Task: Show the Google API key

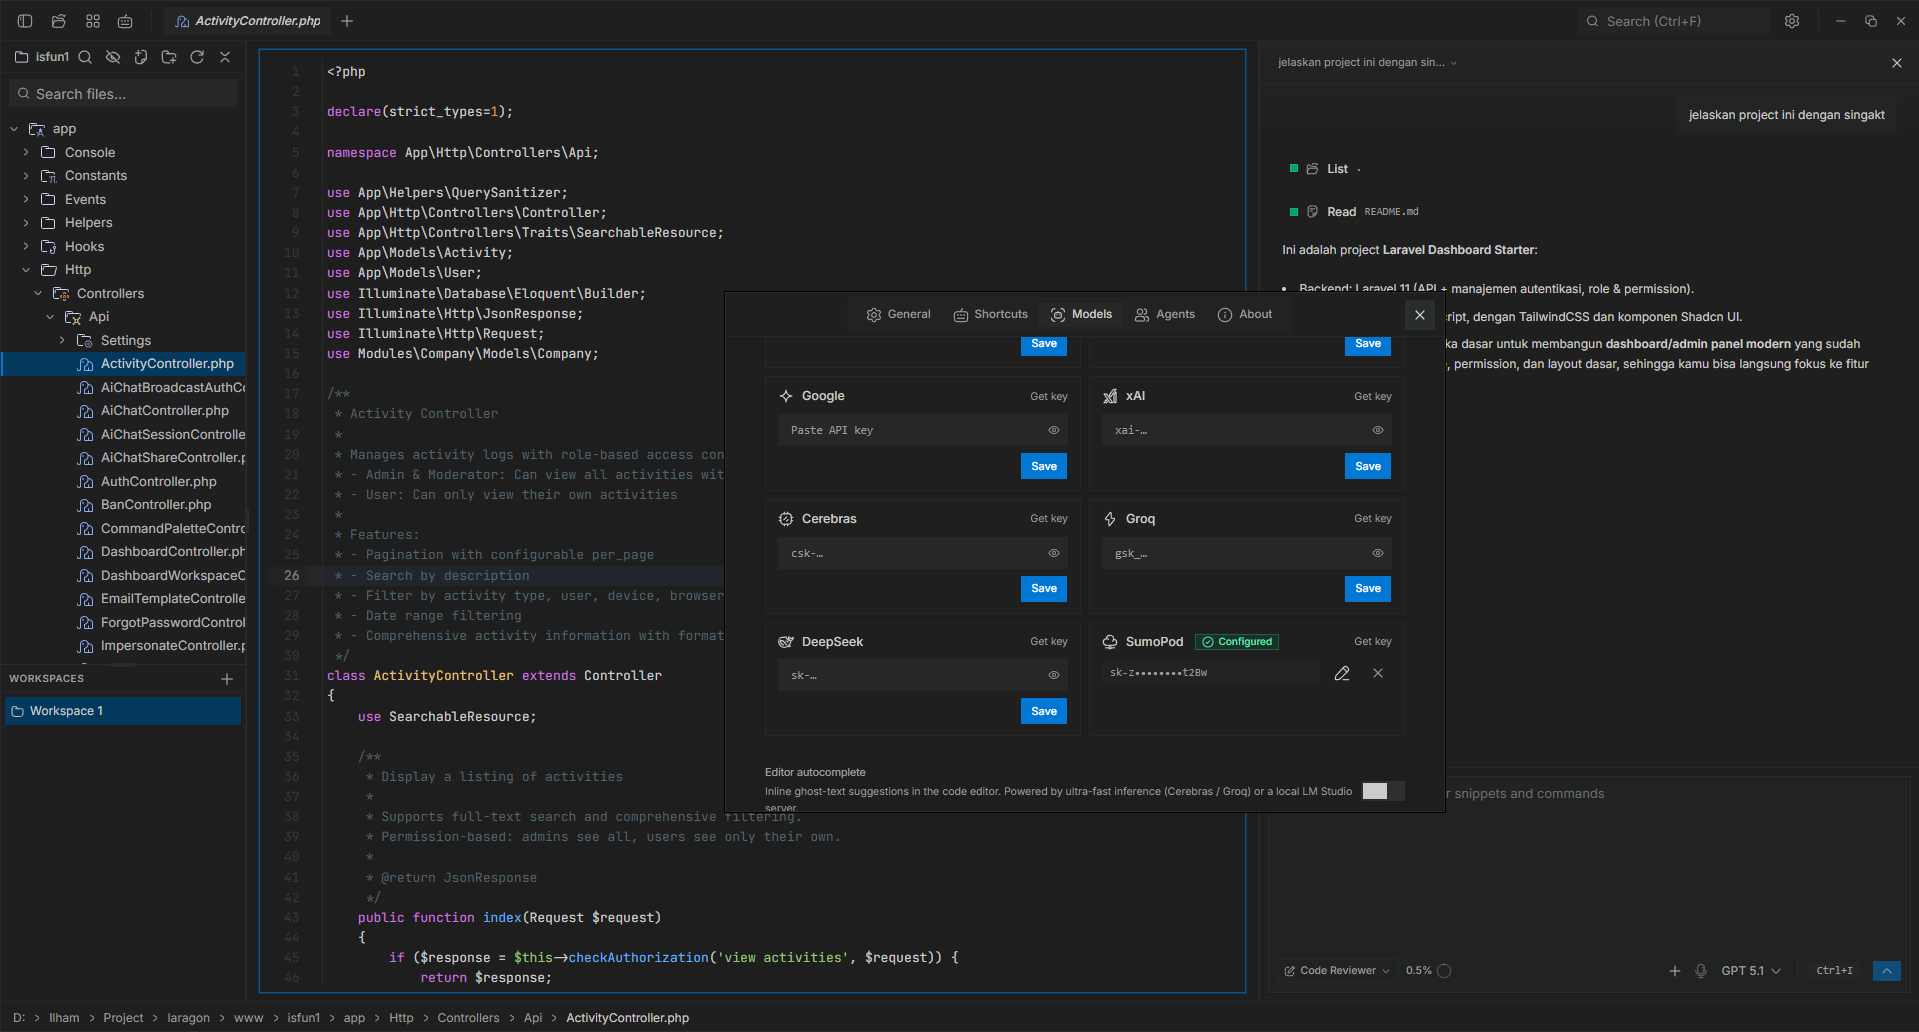Action: (1054, 431)
